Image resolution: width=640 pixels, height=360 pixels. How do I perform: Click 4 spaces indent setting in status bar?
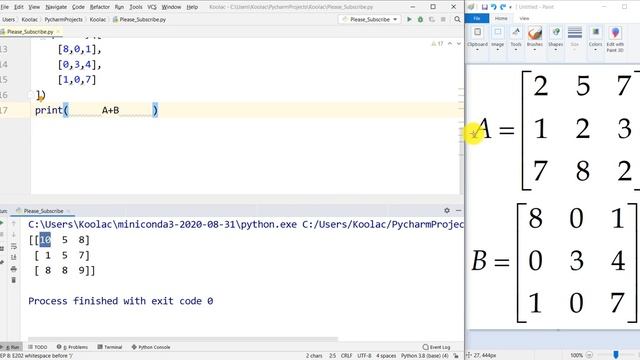[386, 356]
